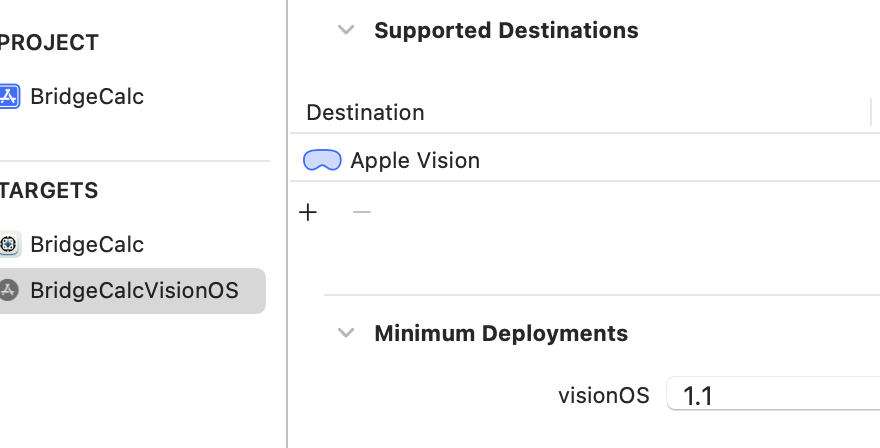The width and height of the screenshot is (880, 448).
Task: Click the Apple Vision headset icon
Action: click(322, 160)
